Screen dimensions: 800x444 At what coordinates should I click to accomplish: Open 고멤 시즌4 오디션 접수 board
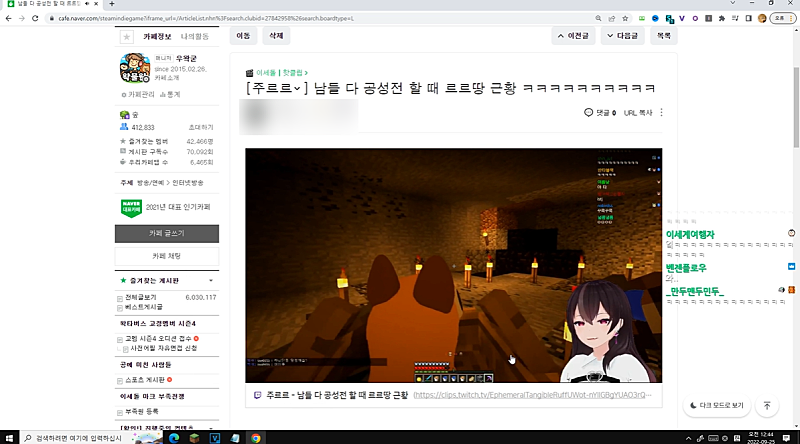tap(158, 339)
